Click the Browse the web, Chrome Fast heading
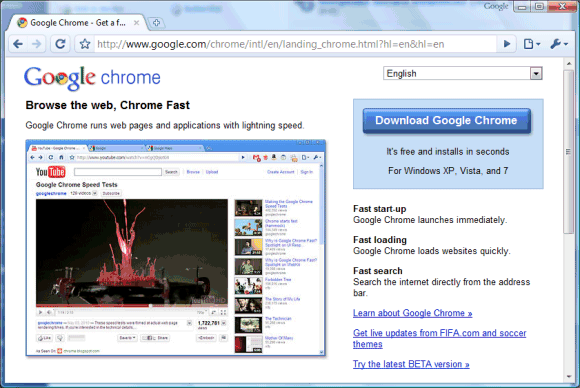The width and height of the screenshot is (580, 388). point(108,105)
